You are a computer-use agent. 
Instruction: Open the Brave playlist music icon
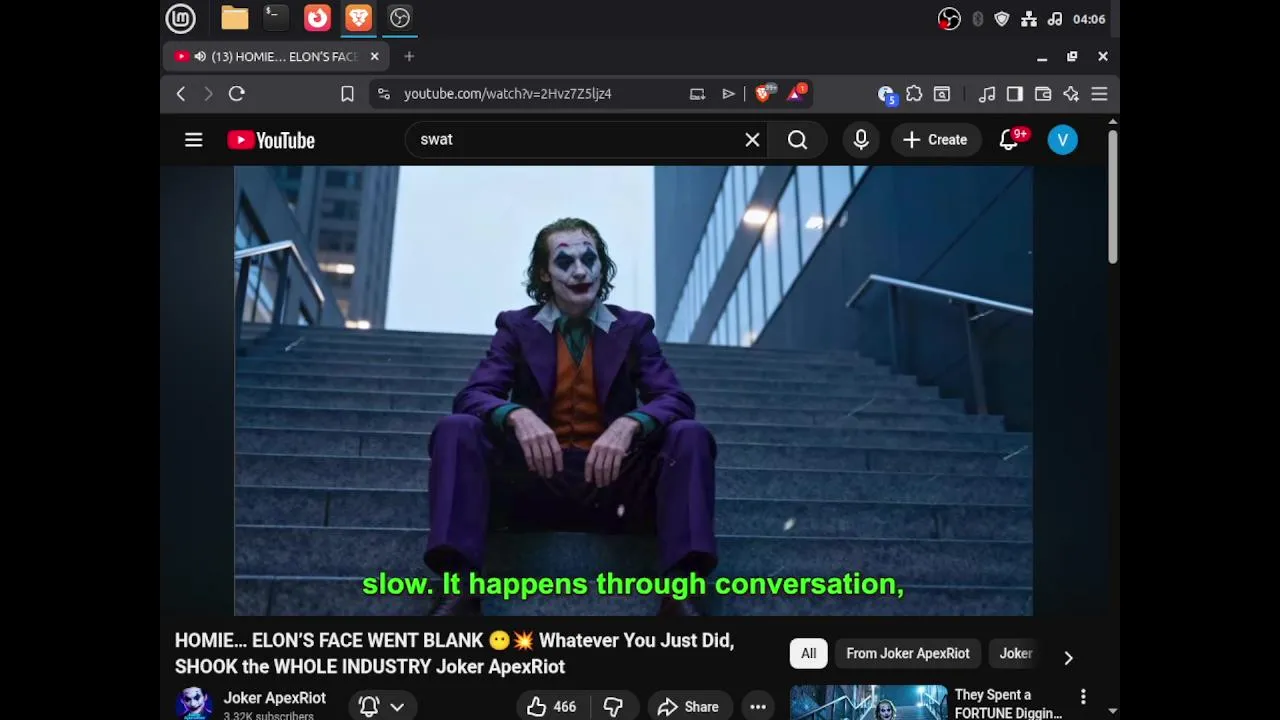tap(987, 94)
